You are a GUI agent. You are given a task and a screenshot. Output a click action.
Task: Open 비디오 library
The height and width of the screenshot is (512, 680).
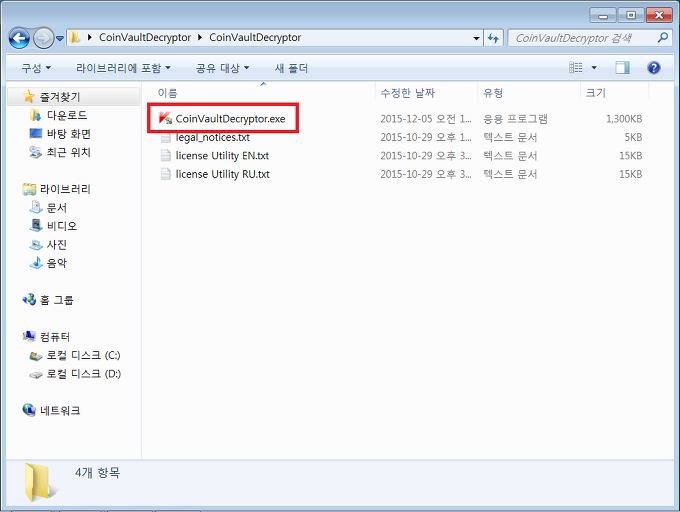click(x=62, y=226)
